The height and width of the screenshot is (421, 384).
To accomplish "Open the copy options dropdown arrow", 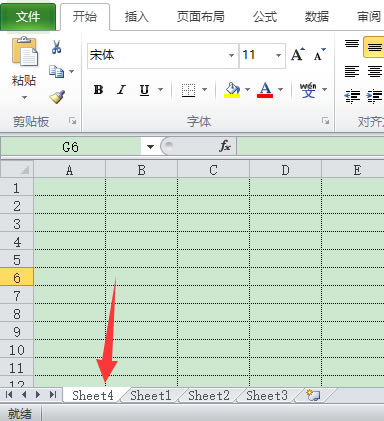I will 71,71.
